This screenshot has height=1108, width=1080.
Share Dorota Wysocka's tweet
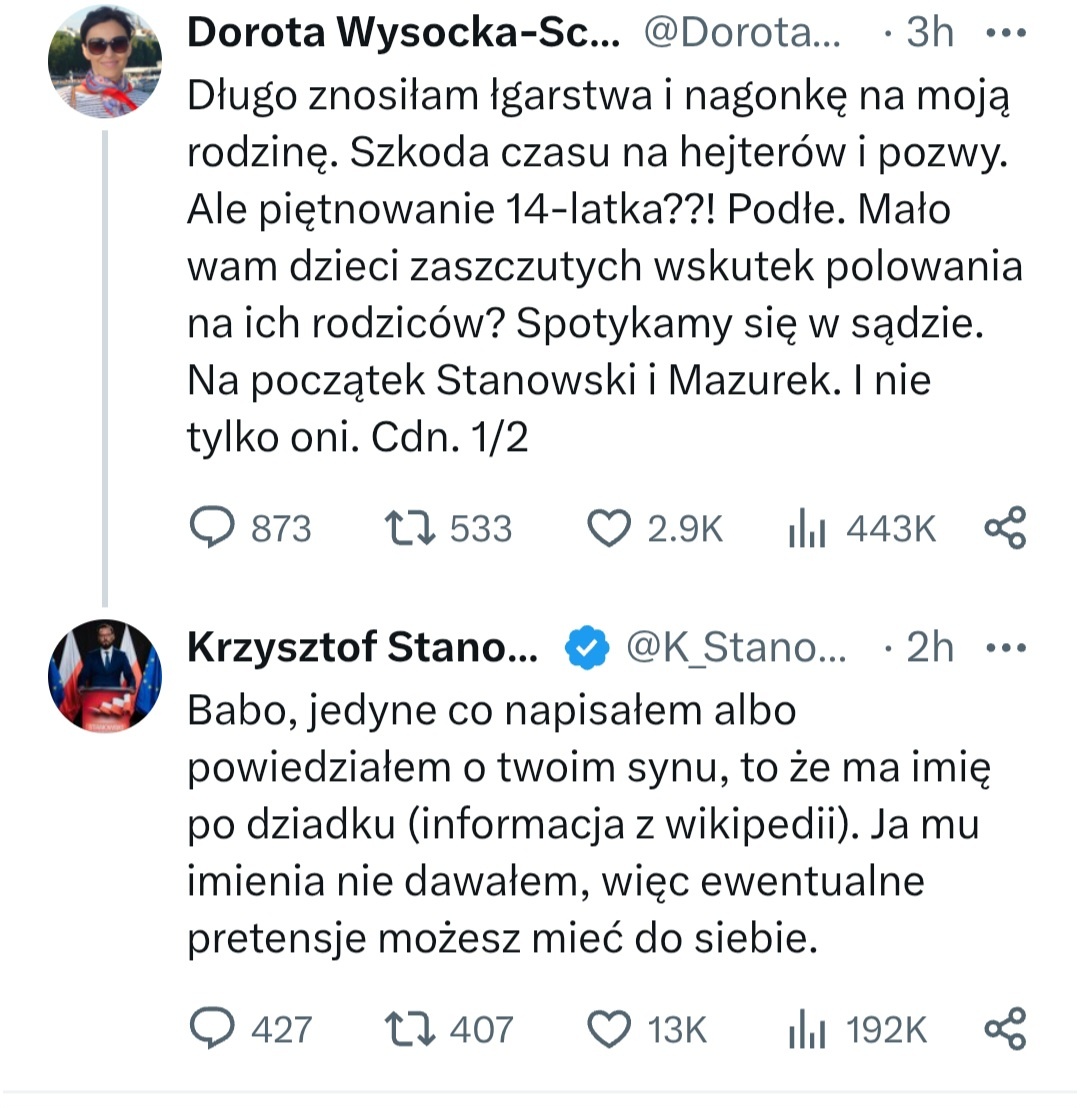point(1005,529)
